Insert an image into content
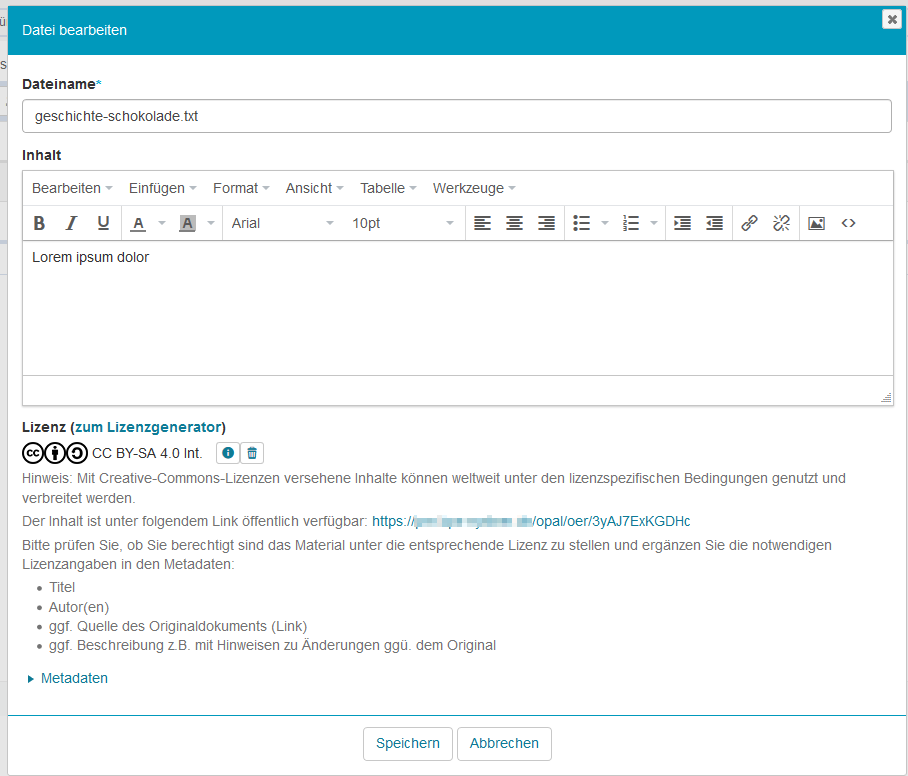 tap(816, 223)
